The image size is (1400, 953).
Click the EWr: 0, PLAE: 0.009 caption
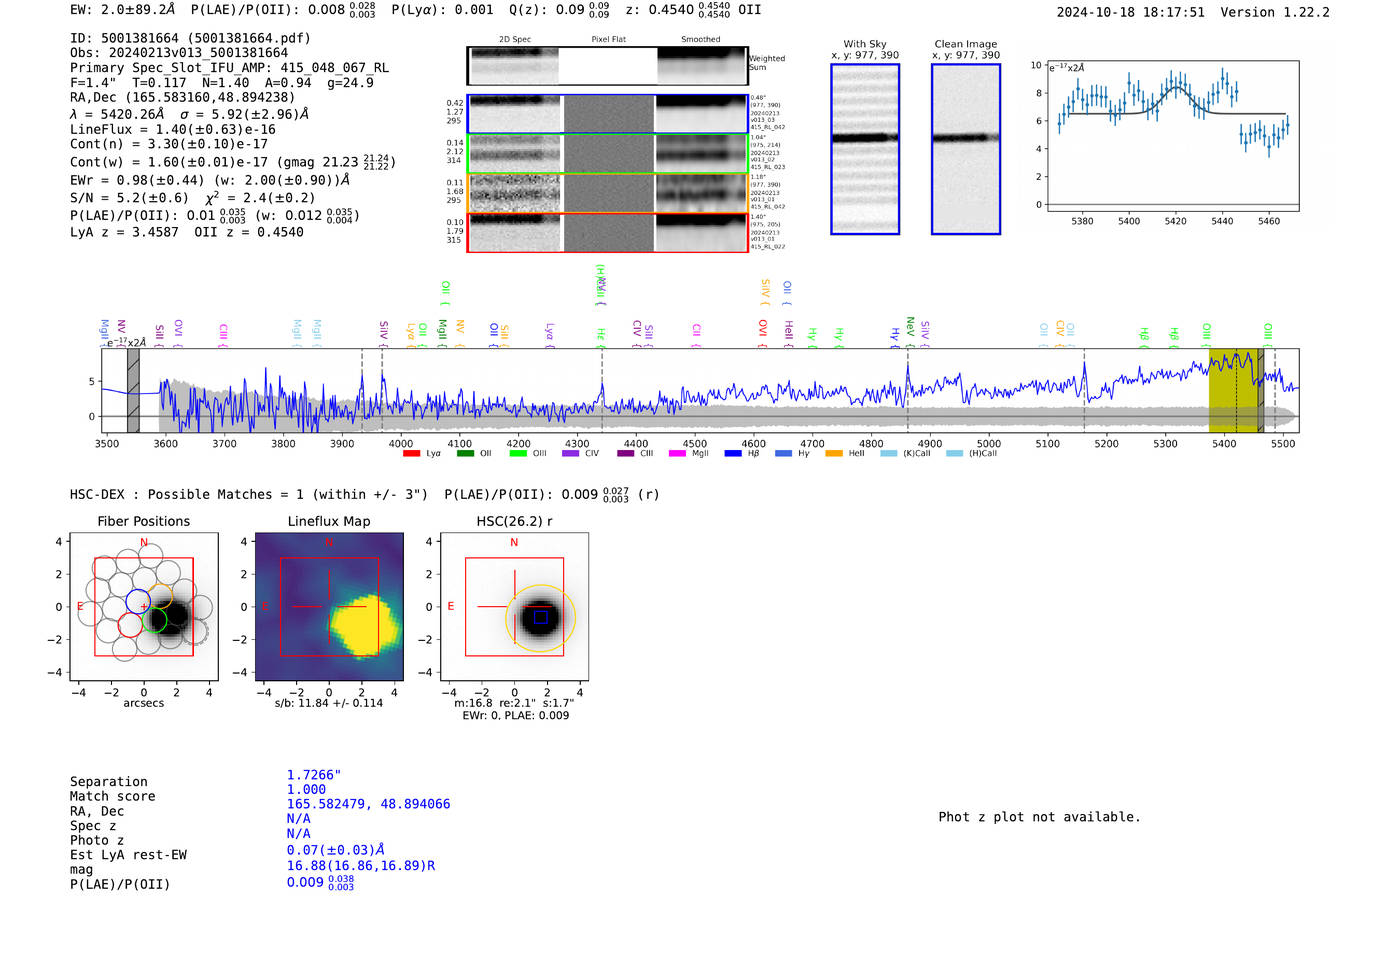tap(515, 716)
